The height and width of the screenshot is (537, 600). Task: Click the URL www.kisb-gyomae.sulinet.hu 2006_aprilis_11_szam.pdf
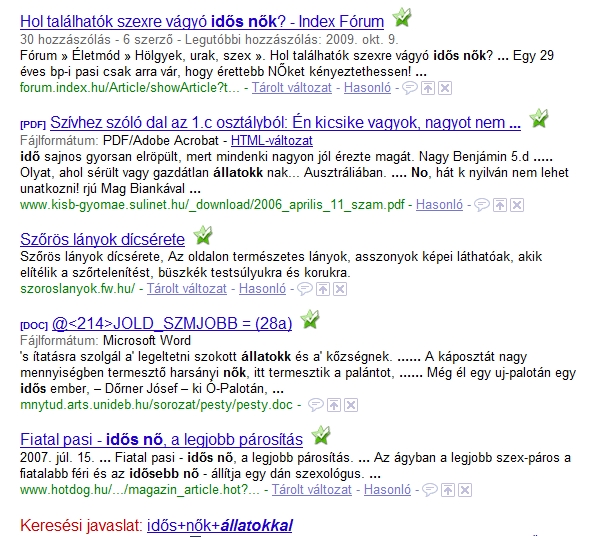212,205
